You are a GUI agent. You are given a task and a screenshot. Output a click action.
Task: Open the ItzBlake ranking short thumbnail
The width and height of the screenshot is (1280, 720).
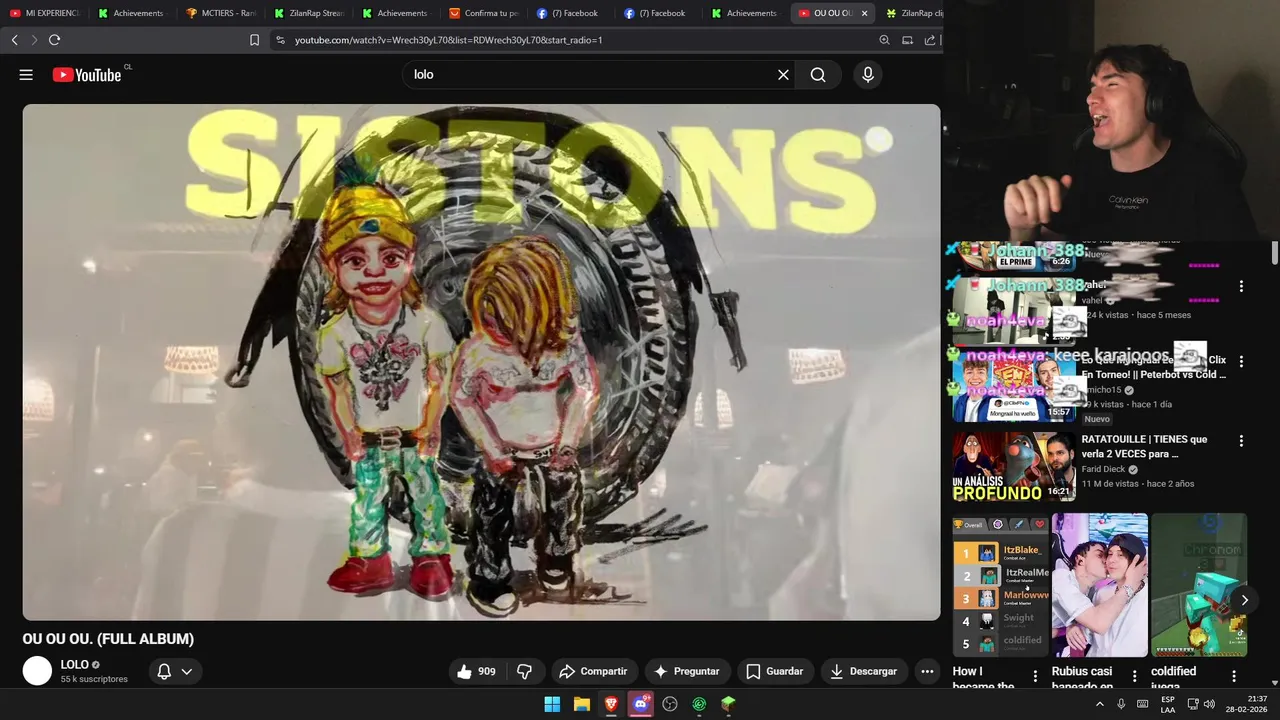pyautogui.click(x=1000, y=585)
